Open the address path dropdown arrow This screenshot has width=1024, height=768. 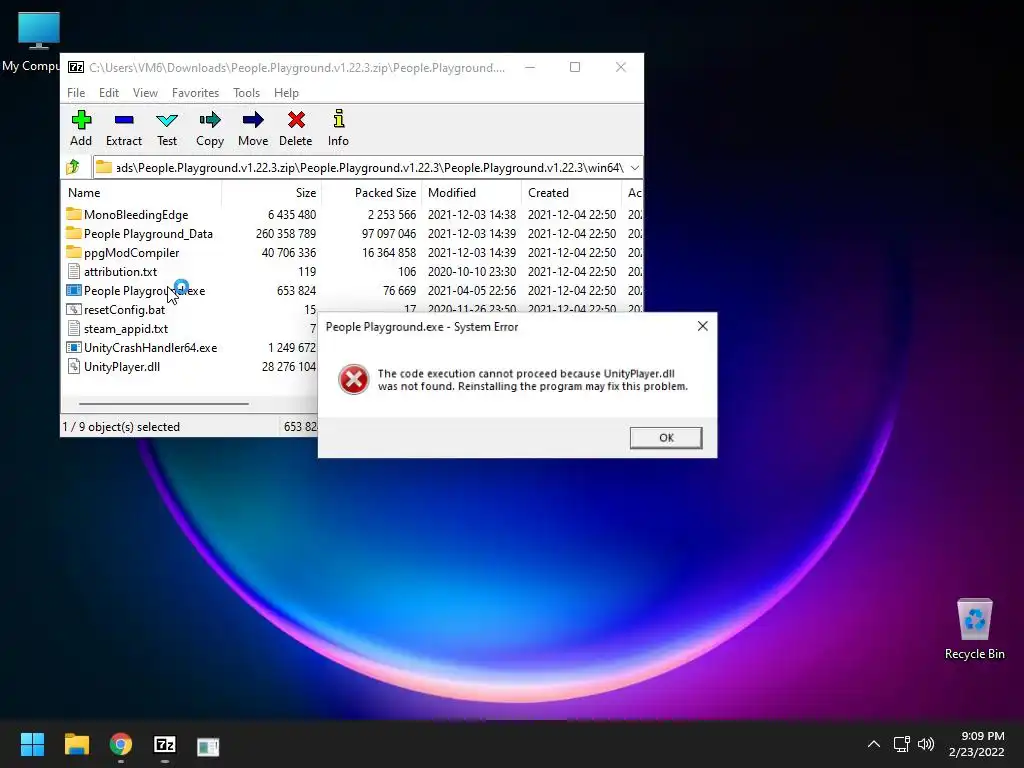634,168
